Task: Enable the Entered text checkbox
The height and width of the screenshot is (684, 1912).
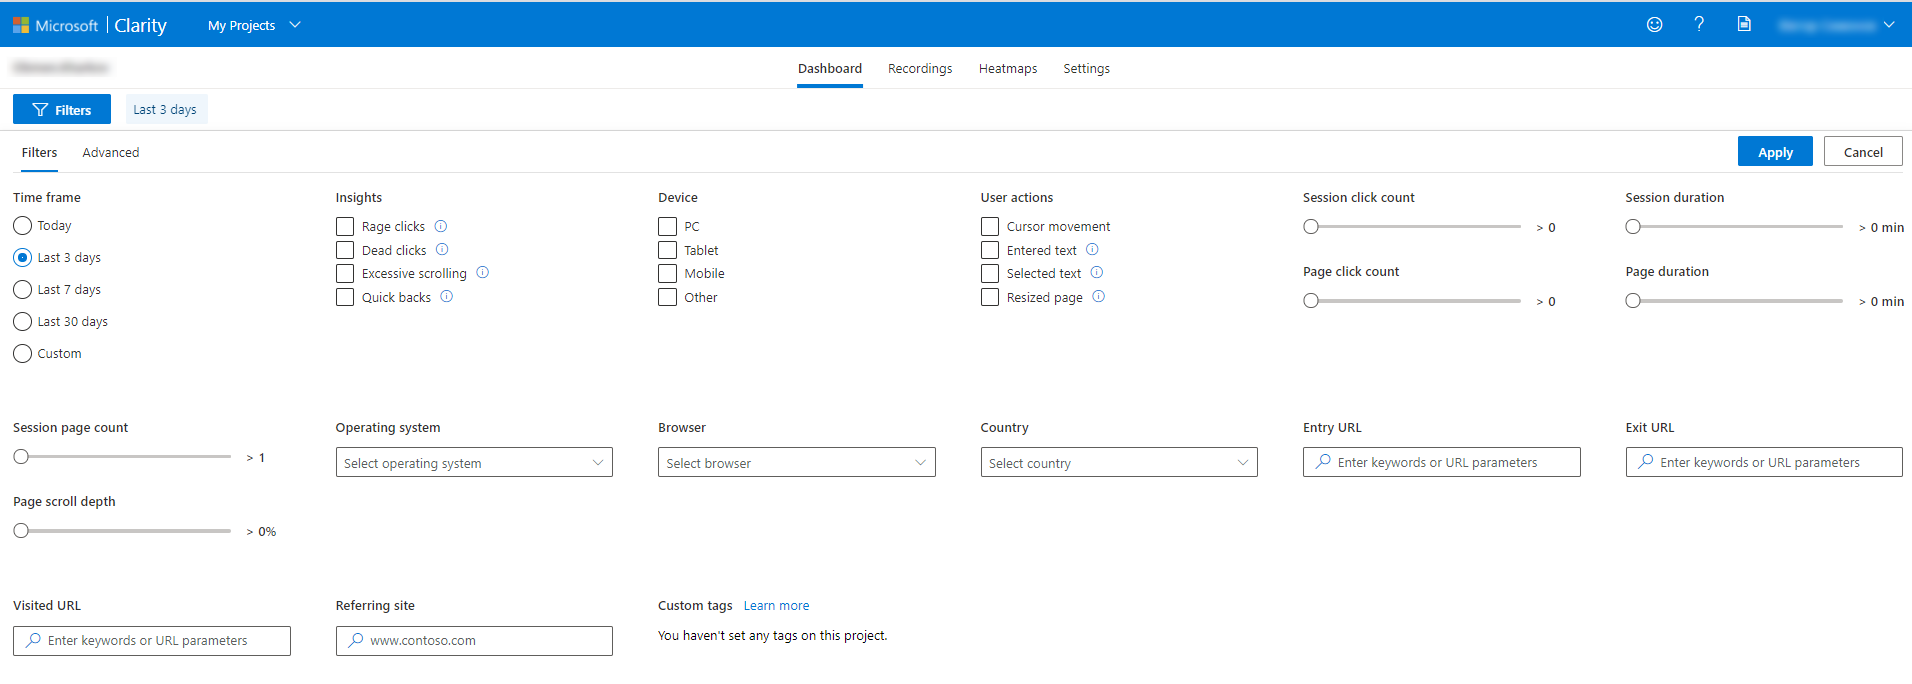Action: 990,250
